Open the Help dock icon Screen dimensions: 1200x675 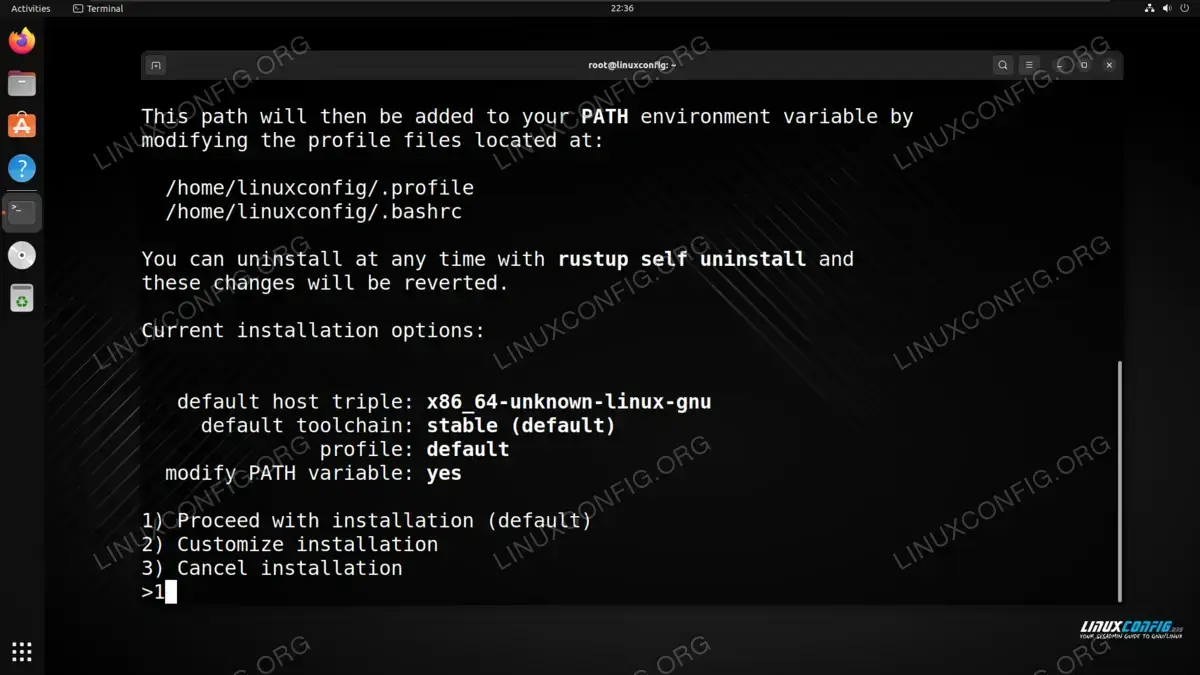(x=22, y=168)
